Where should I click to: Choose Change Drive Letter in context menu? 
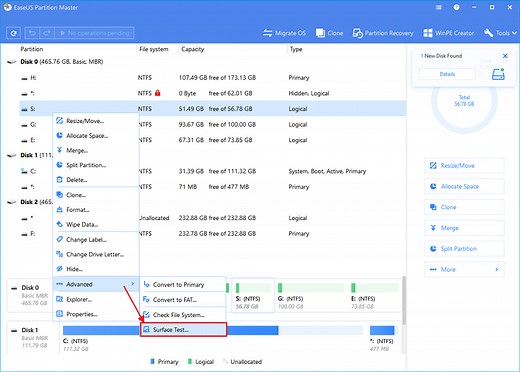coord(96,254)
